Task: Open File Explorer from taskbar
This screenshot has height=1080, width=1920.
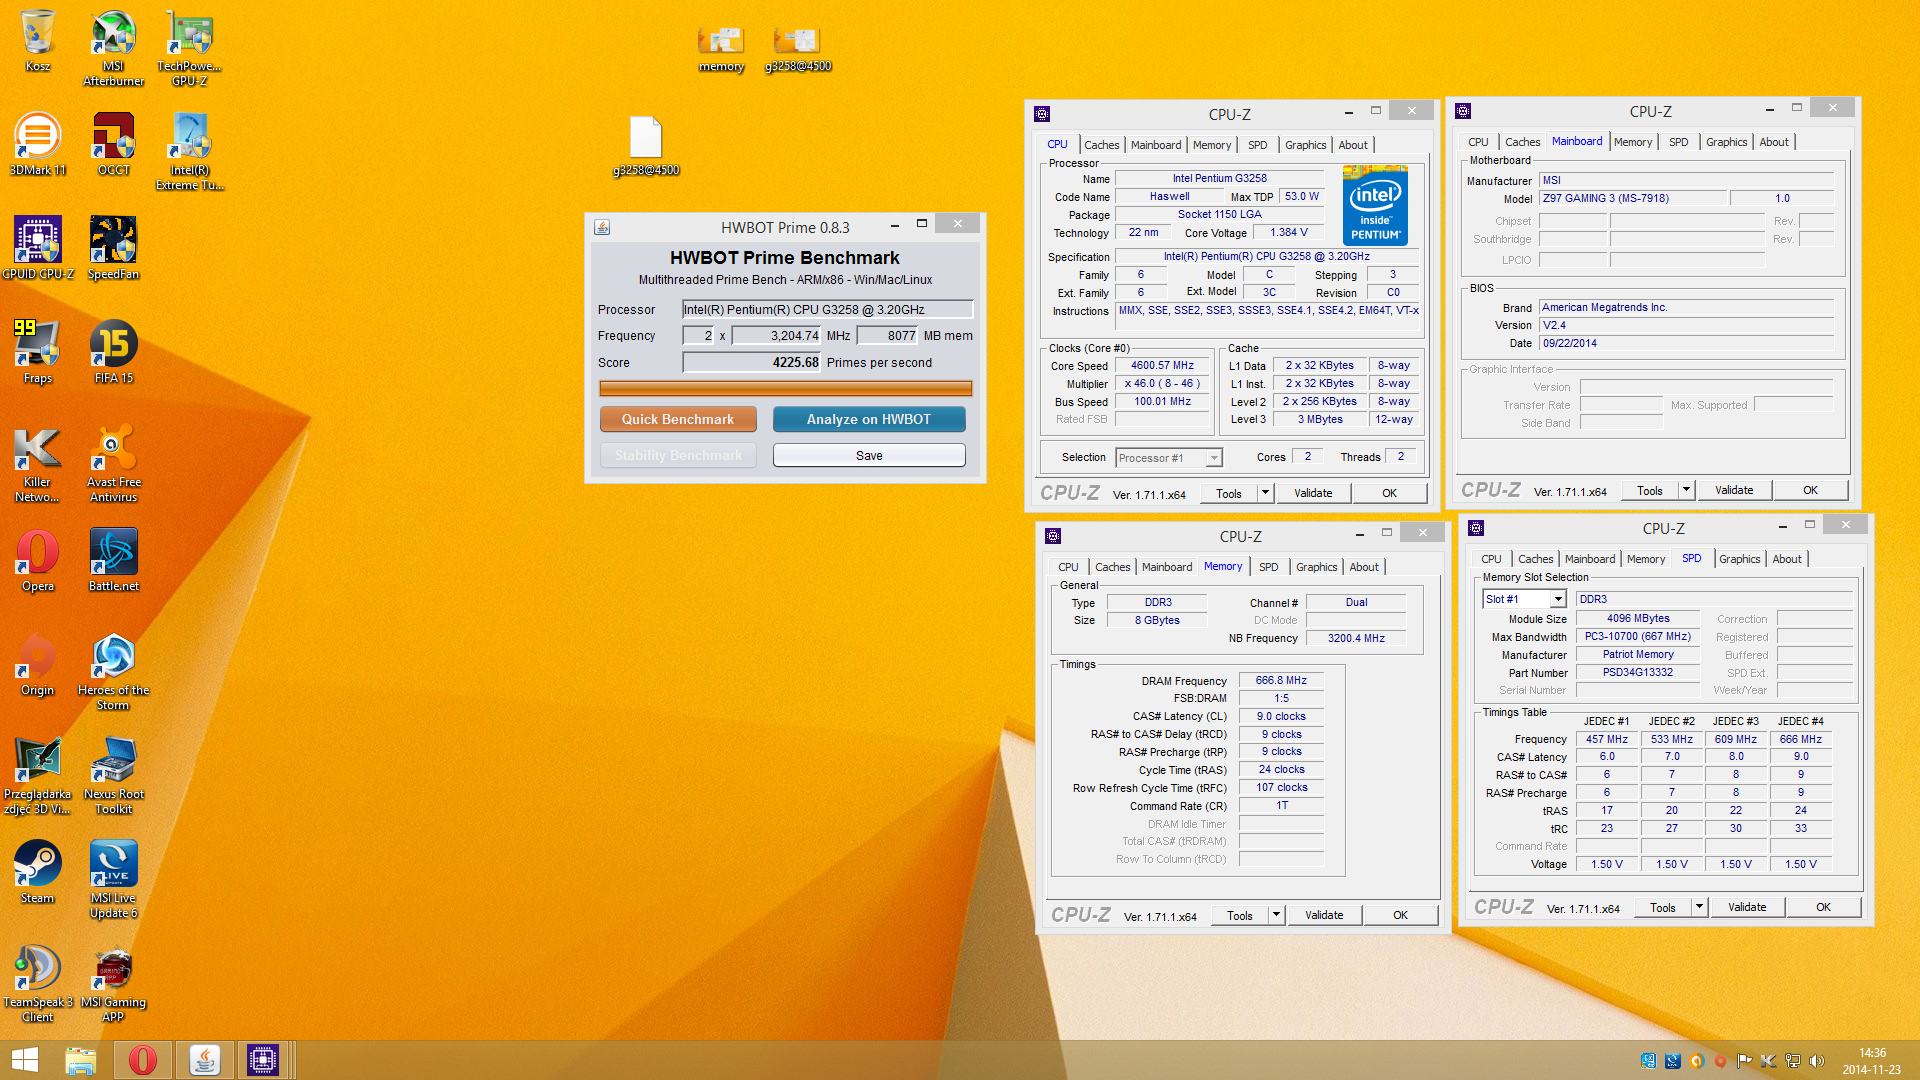Action: point(80,1060)
